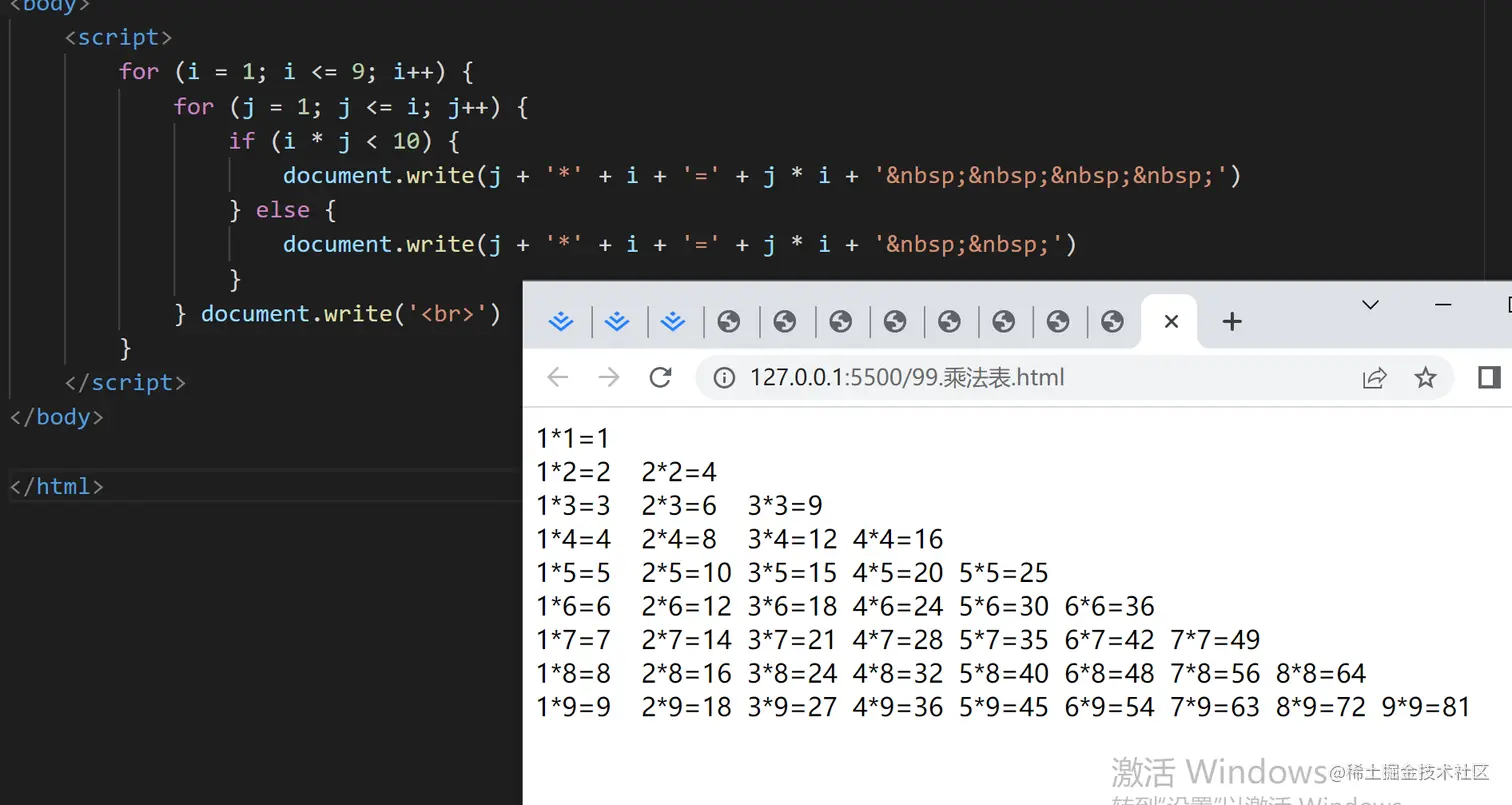The image size is (1512, 805).
Task: Share this page from the address bar
Action: coord(1375,378)
